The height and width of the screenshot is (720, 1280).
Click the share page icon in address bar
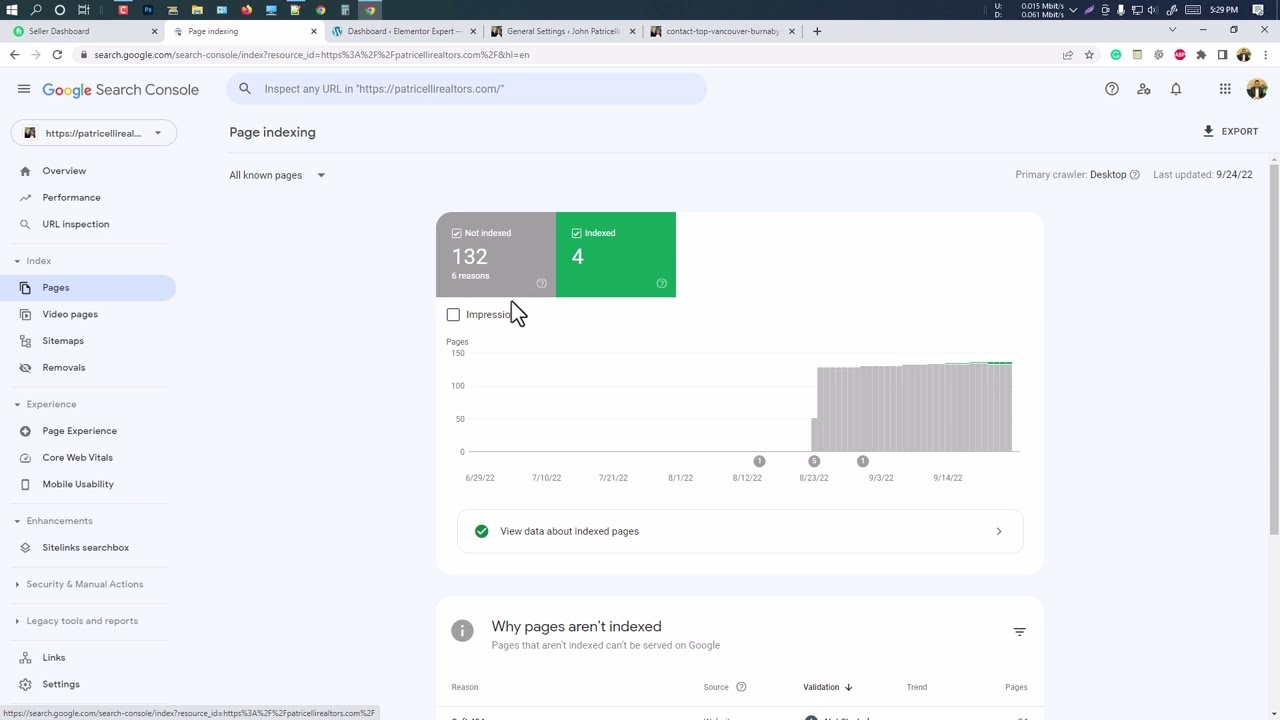coord(1068,55)
